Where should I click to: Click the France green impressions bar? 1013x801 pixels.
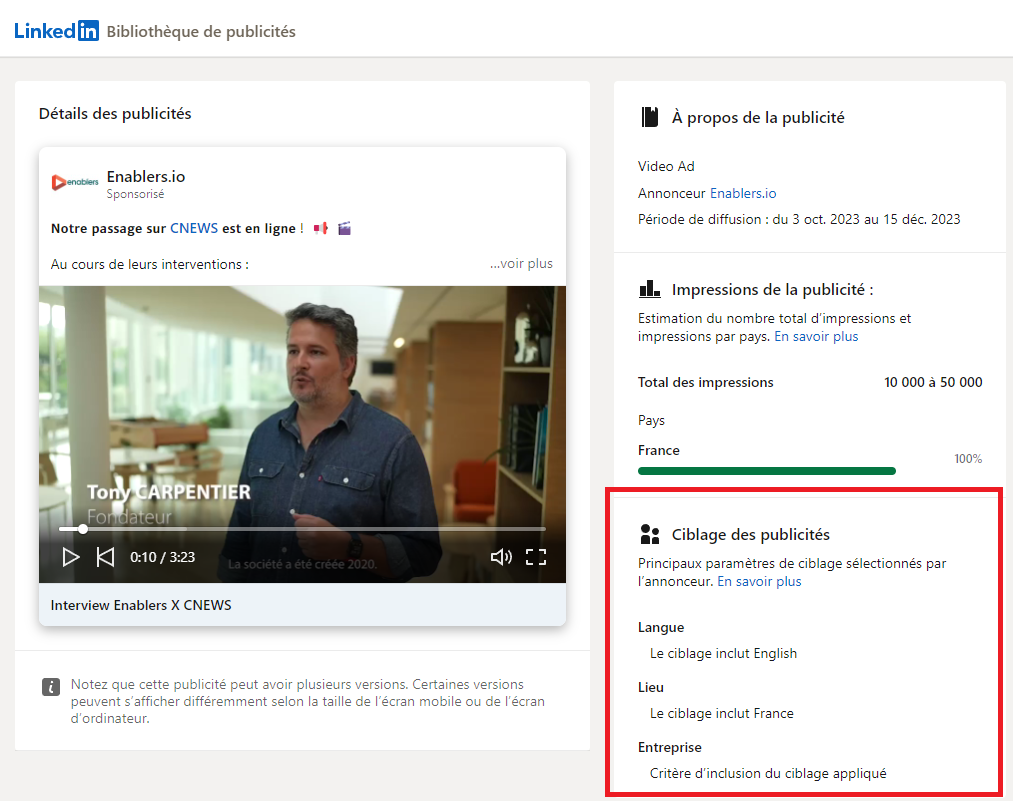tap(767, 471)
